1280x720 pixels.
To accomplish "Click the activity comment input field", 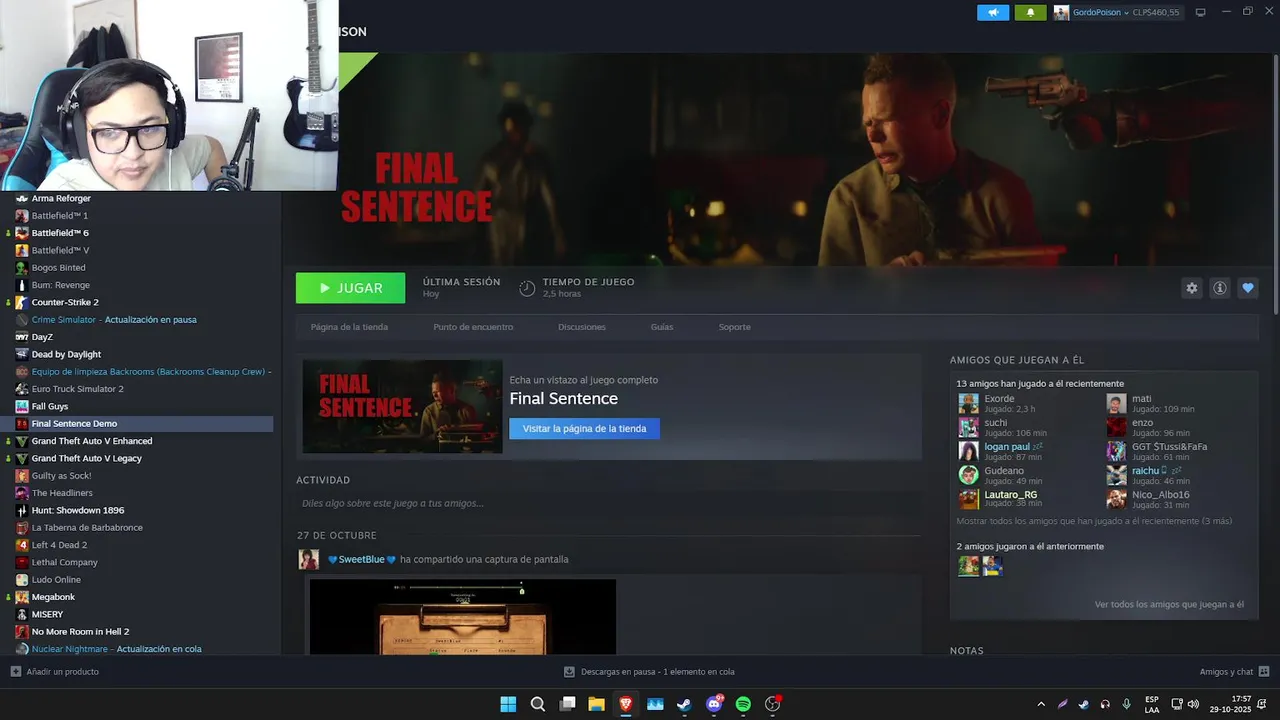I will [x=608, y=503].
